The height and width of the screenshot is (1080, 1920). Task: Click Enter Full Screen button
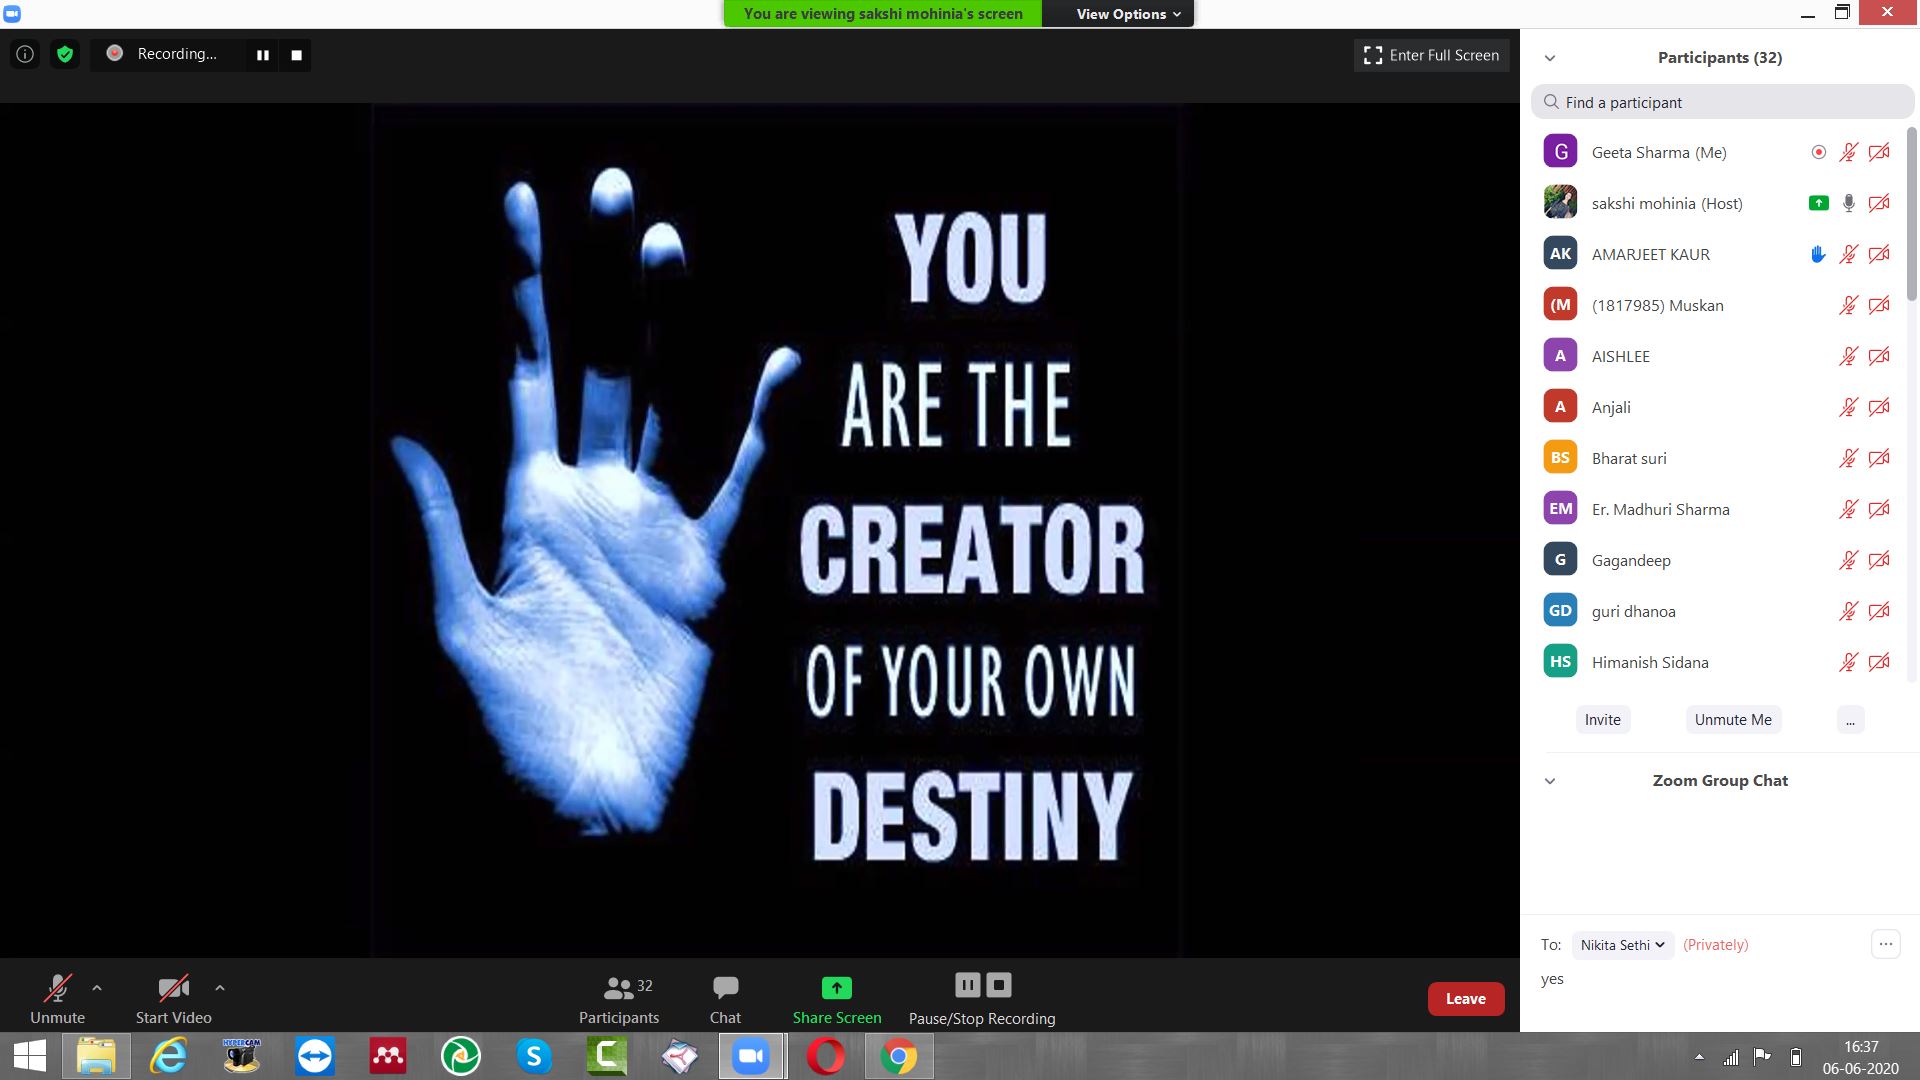click(x=1431, y=55)
